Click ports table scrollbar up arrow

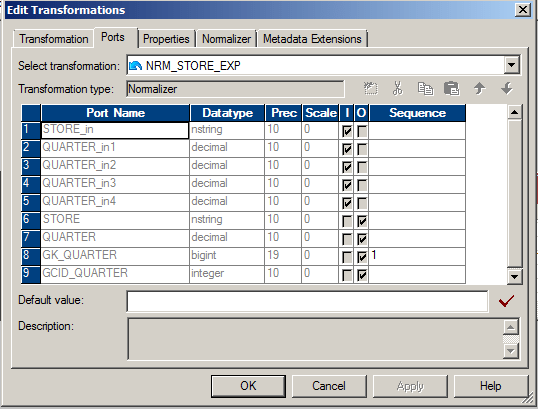click(514, 112)
